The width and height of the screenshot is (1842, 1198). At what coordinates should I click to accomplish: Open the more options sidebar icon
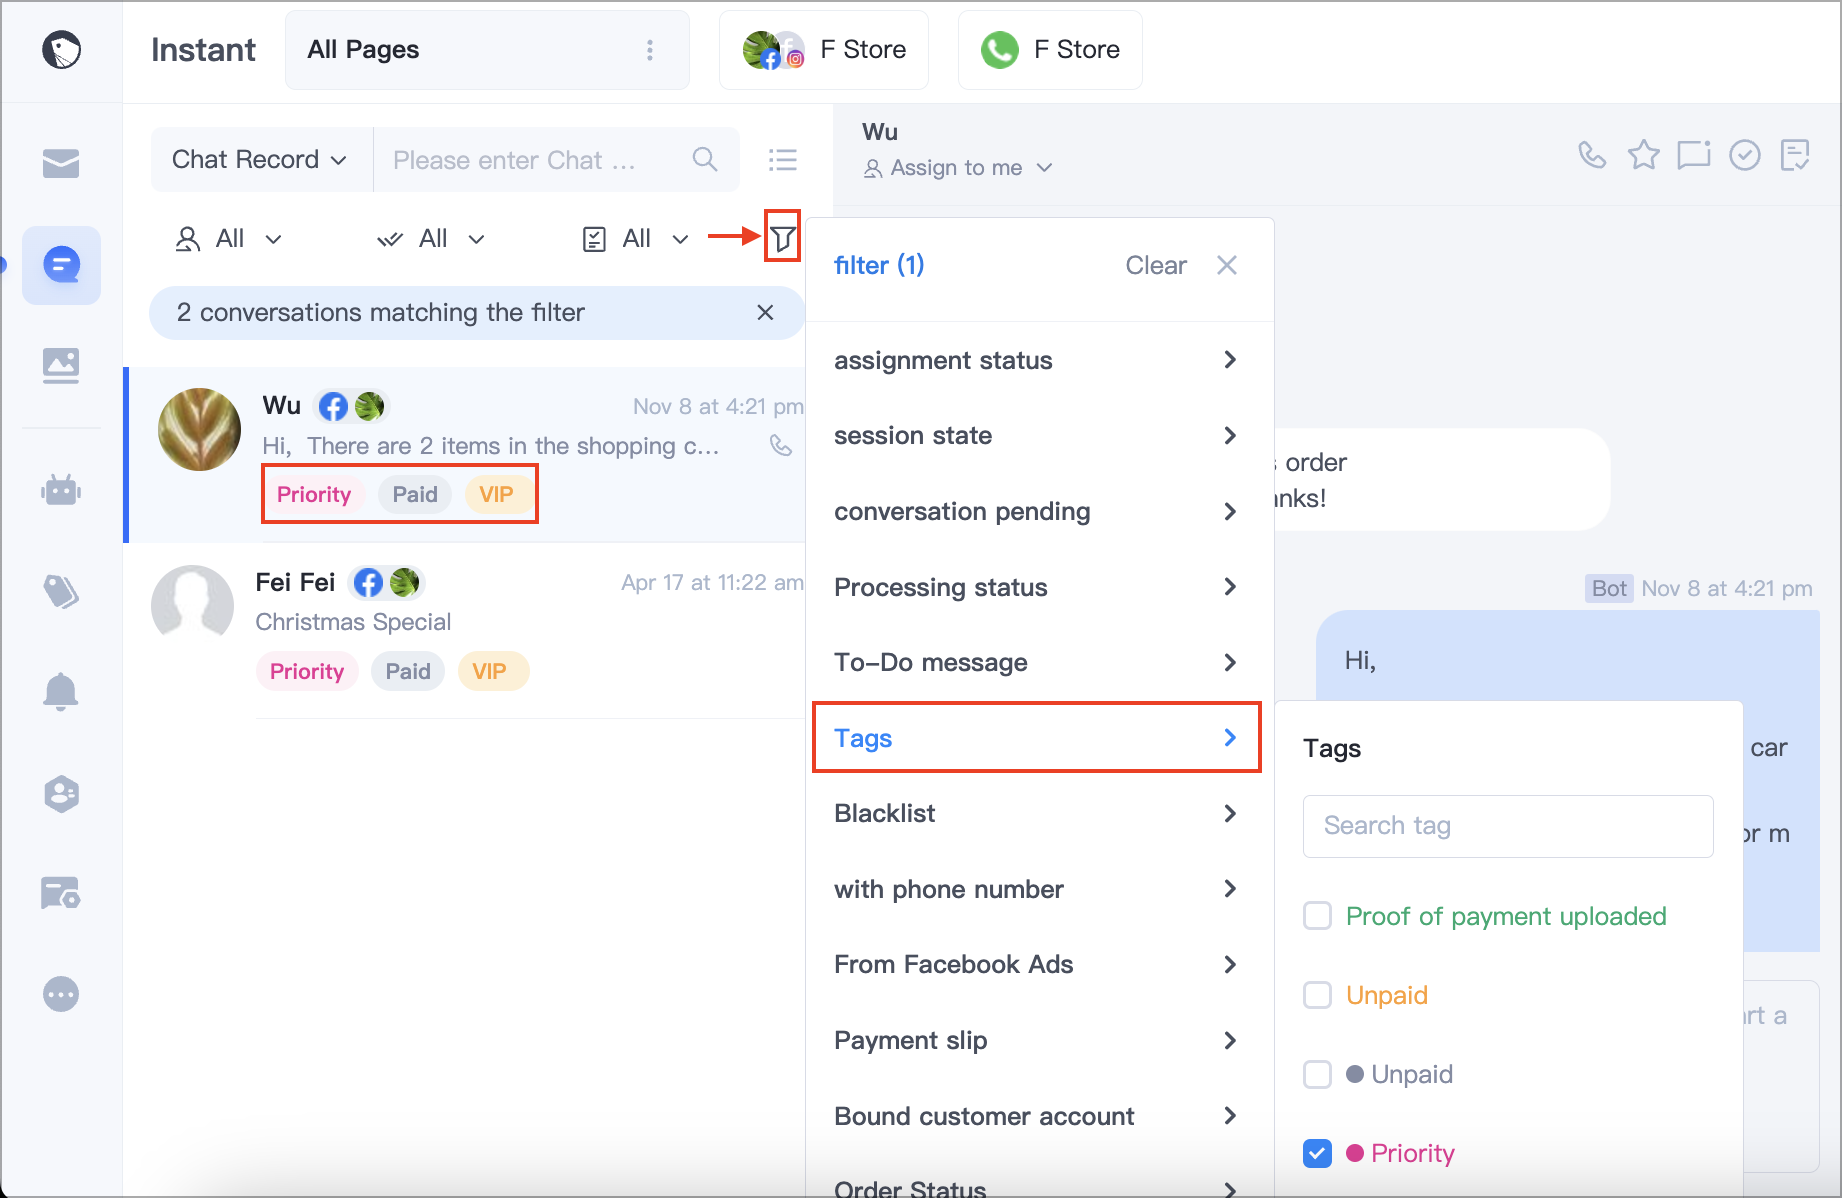61,994
